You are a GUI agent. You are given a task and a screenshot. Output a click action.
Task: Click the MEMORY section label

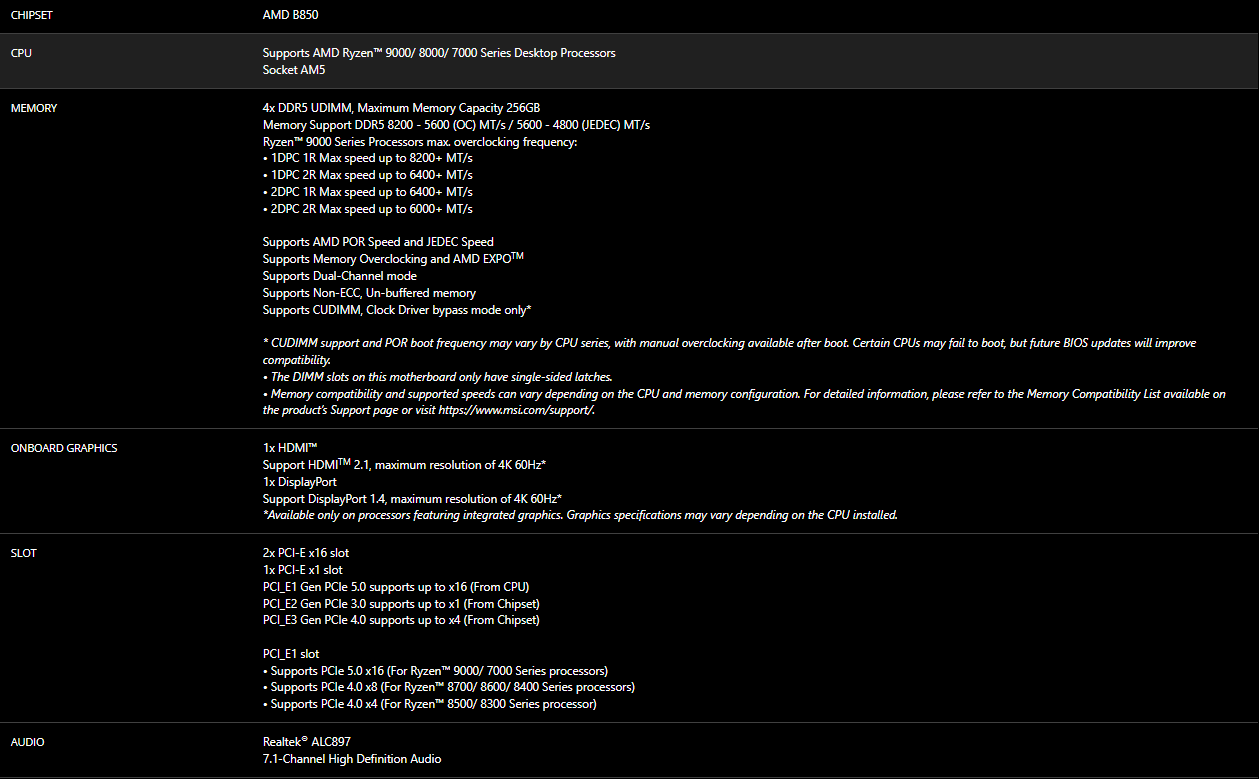[x=34, y=108]
